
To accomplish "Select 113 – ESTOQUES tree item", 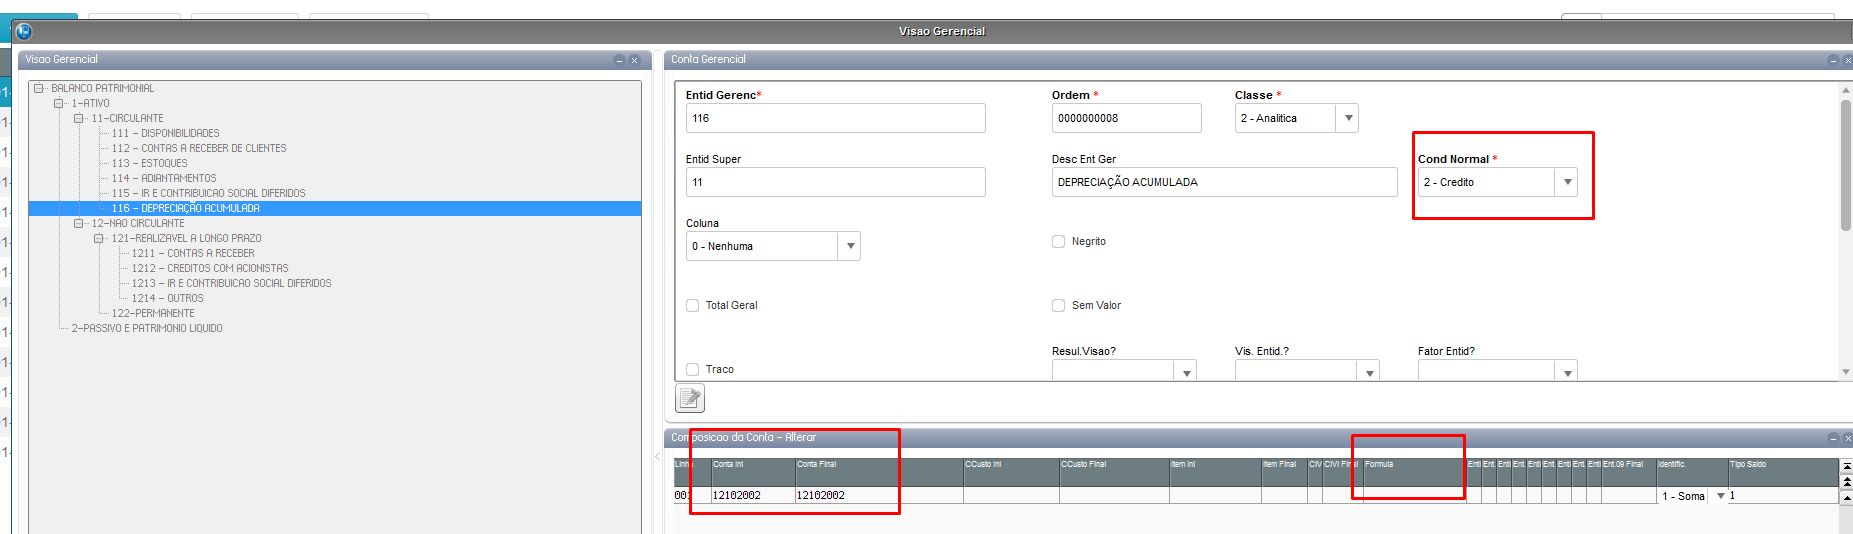I will coord(149,163).
